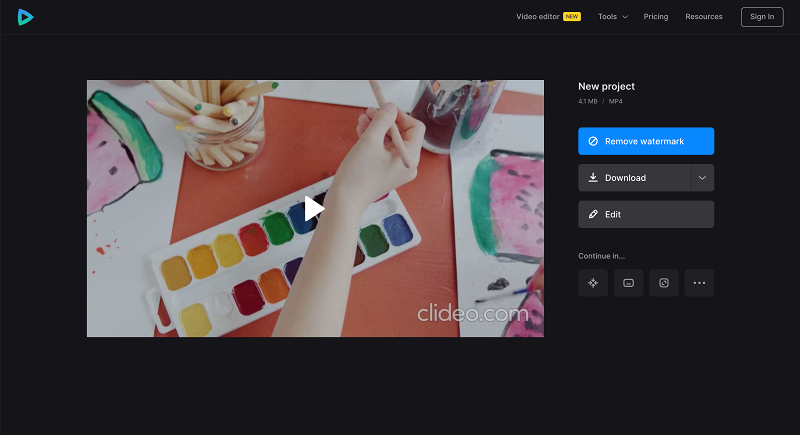The width and height of the screenshot is (800, 435).
Task: Click the Edit button label
Action: (613, 215)
